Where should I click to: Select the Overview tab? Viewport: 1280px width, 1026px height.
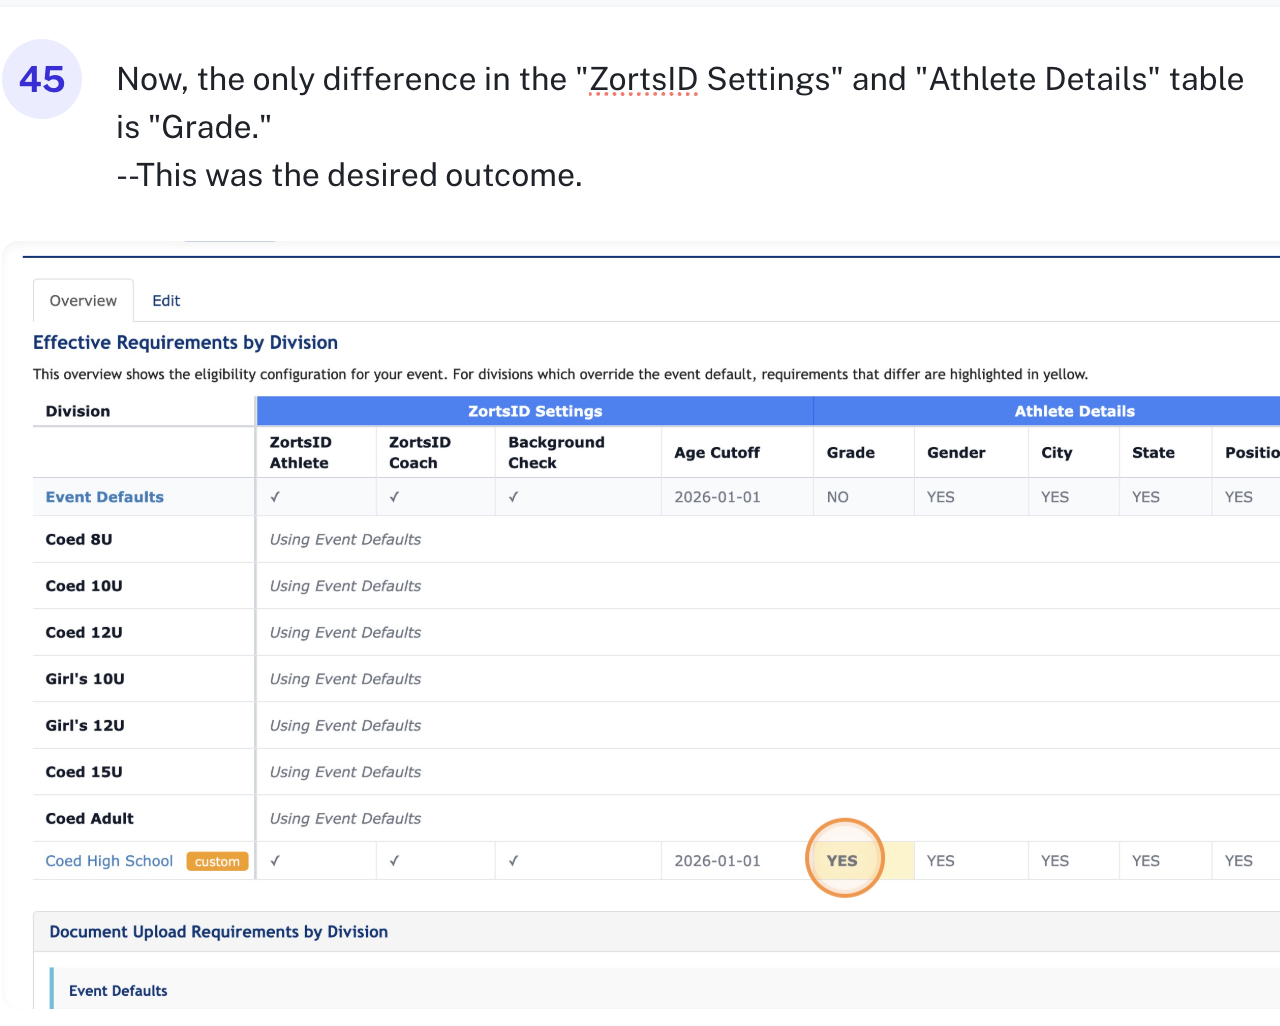[83, 301]
